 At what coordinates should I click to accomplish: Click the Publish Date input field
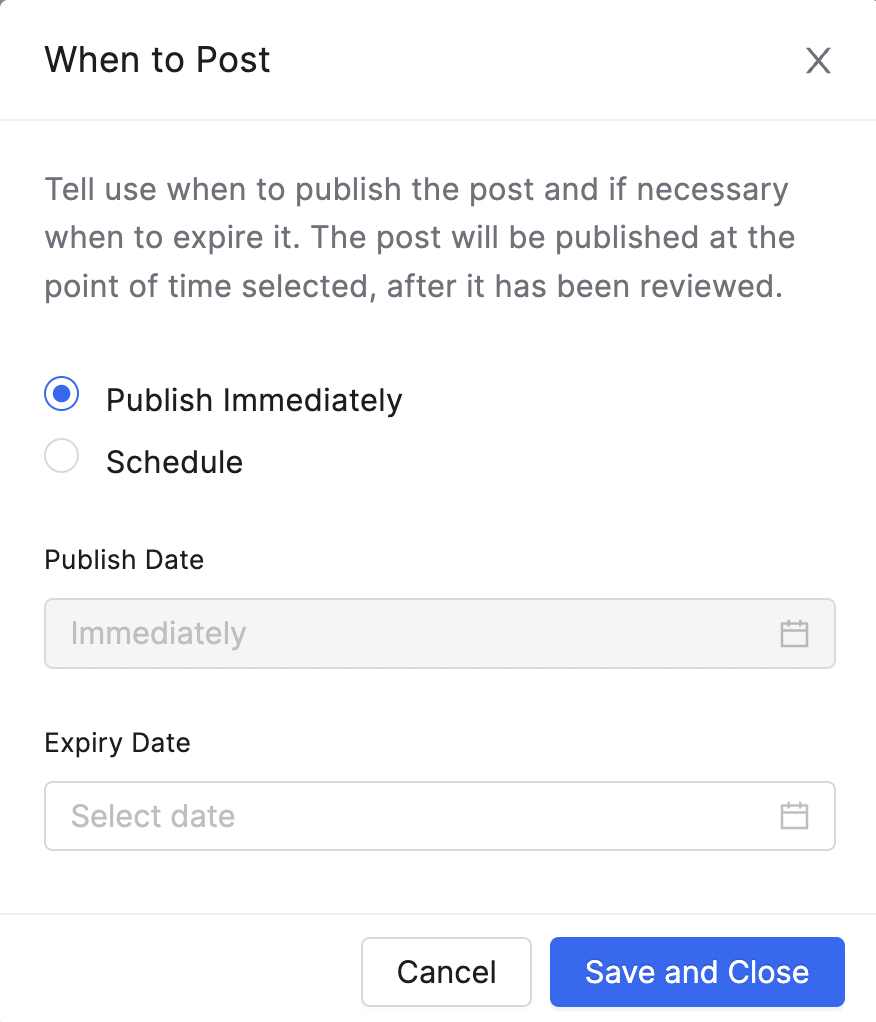[440, 634]
